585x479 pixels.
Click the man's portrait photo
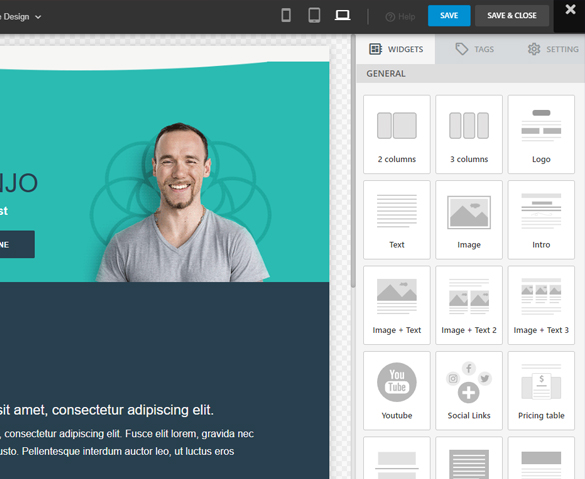(181, 203)
